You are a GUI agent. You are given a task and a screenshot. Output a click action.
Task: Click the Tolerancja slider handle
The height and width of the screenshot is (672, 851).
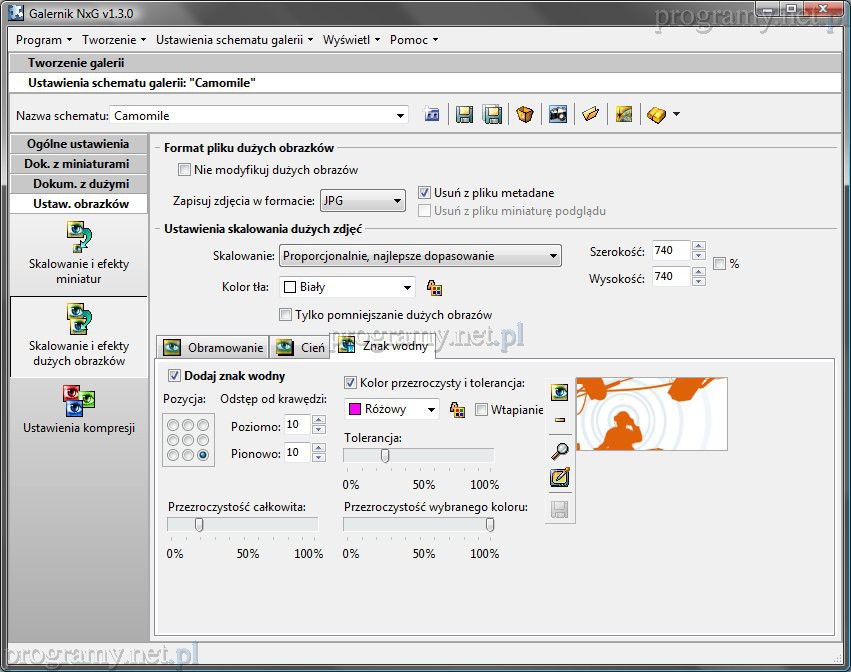click(385, 456)
